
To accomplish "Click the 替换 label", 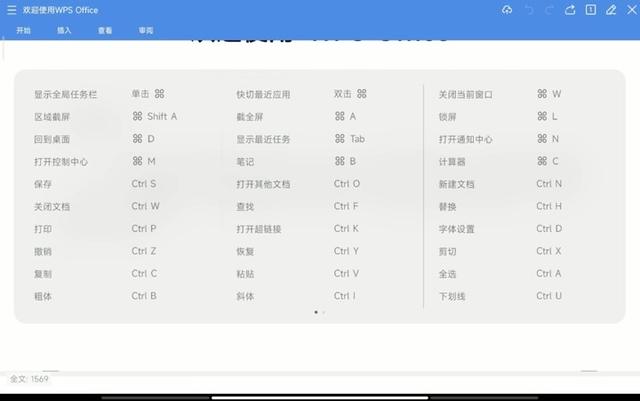I will (x=448, y=207).
